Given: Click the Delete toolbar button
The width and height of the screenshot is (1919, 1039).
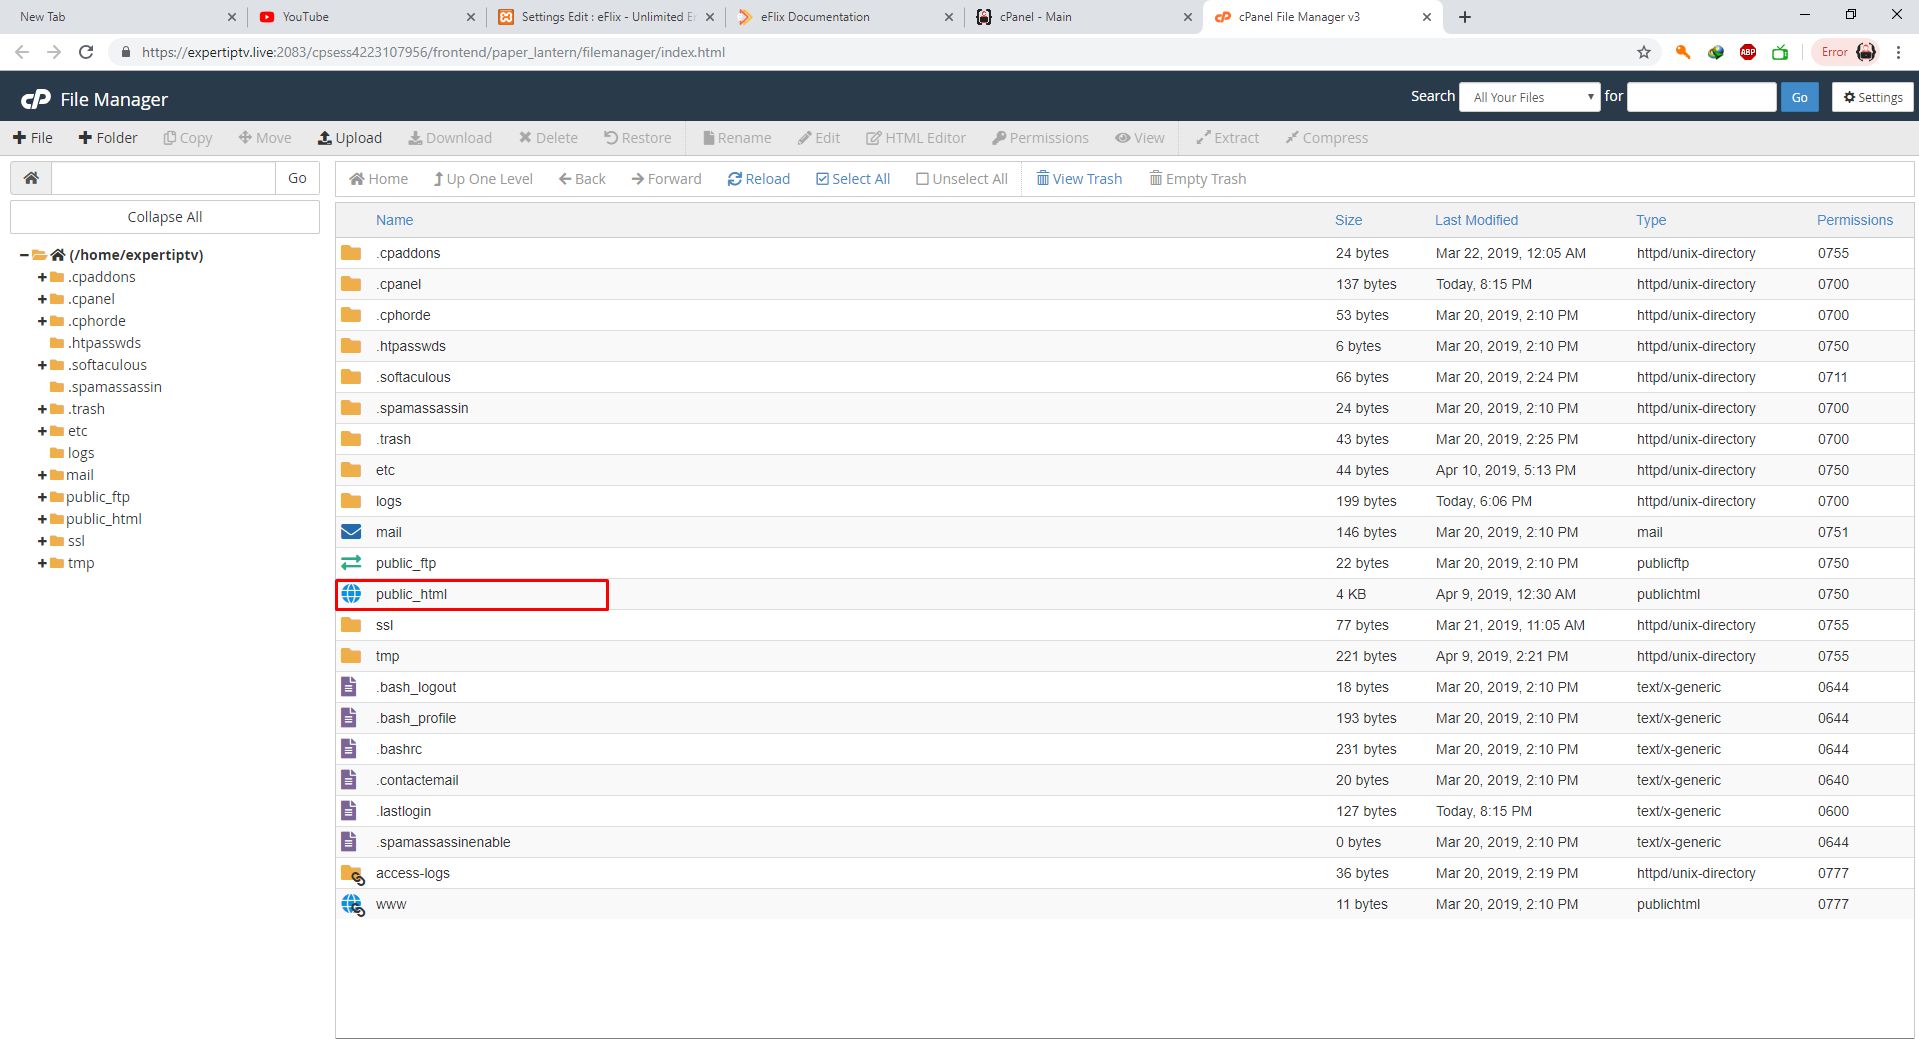Looking at the screenshot, I should tap(548, 138).
